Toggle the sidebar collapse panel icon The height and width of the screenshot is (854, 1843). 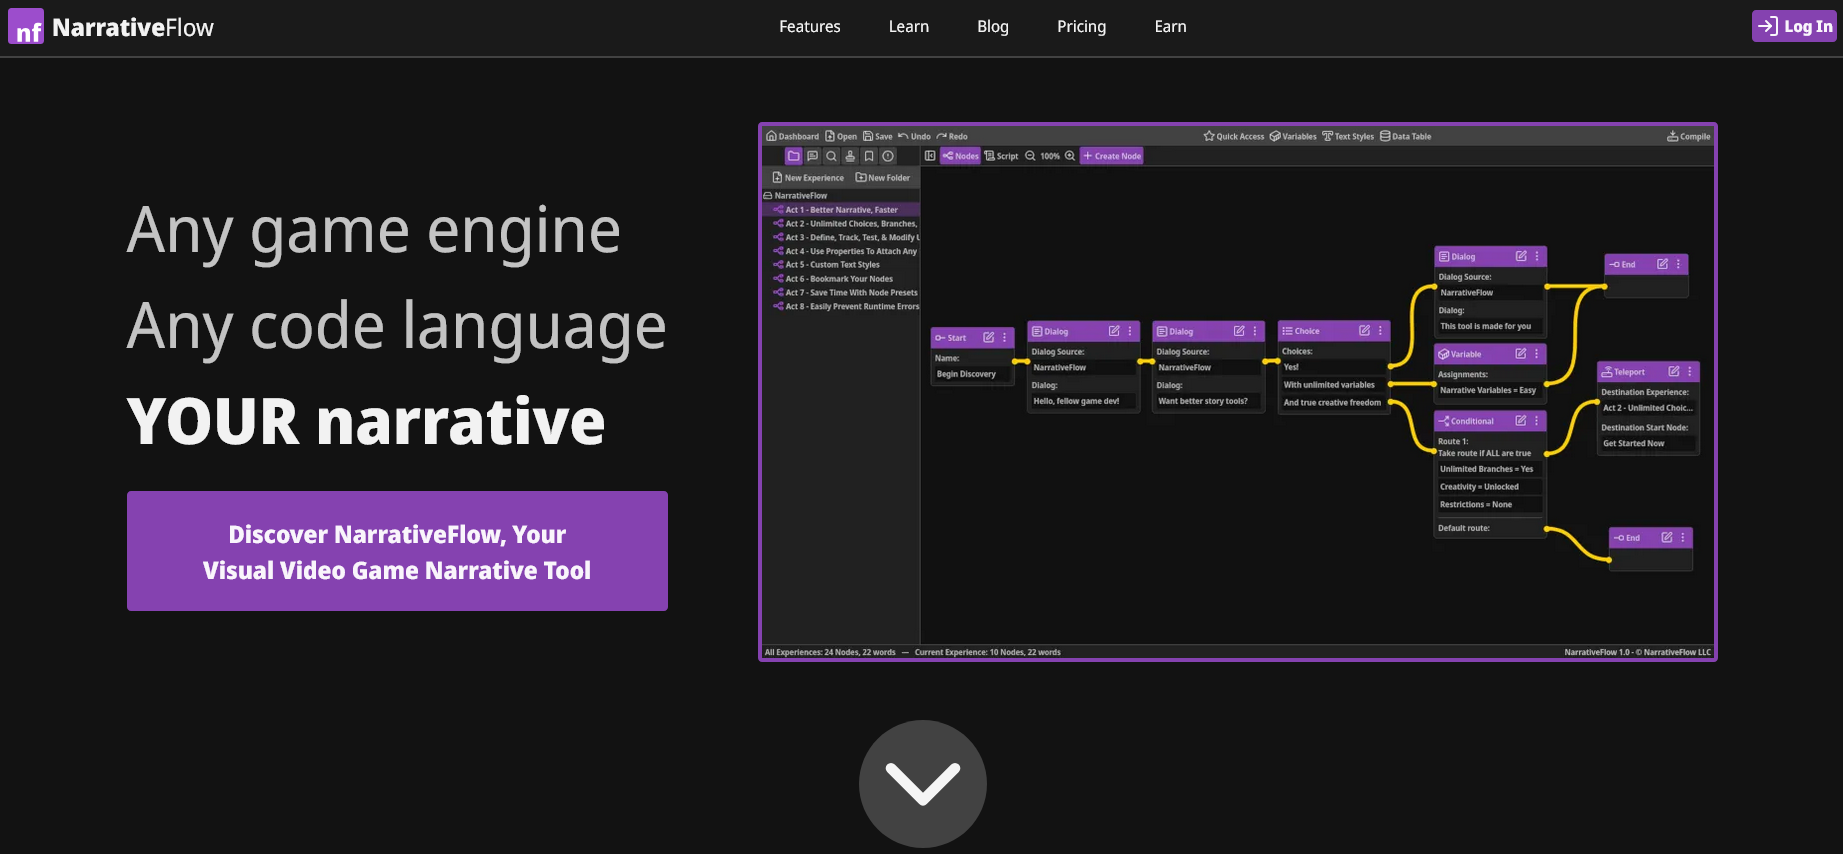tap(930, 156)
